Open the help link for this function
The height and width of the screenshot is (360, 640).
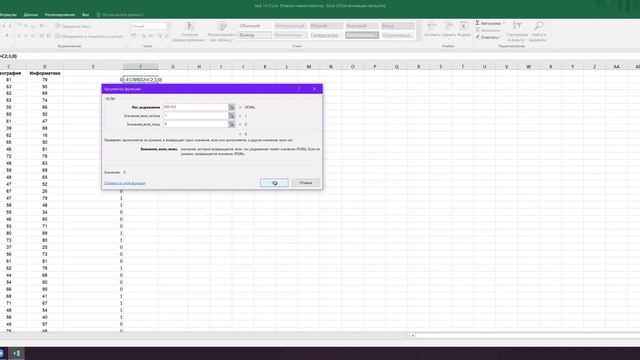click(124, 183)
